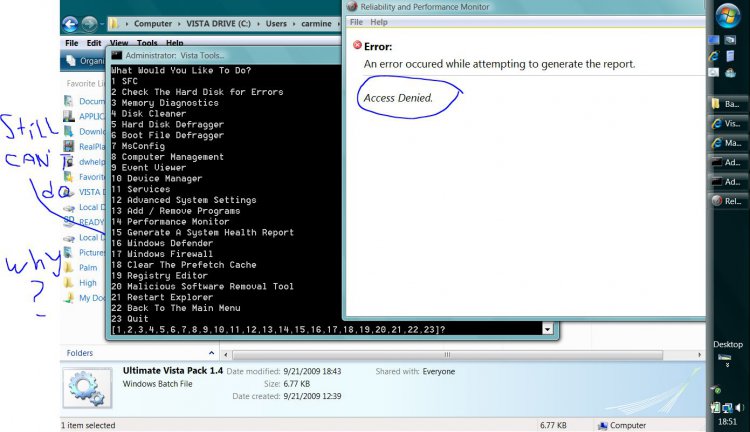Expand the arrow after Computer in address bar
Viewport: 750px width, 432px height.
pyautogui.click(x=179, y=23)
